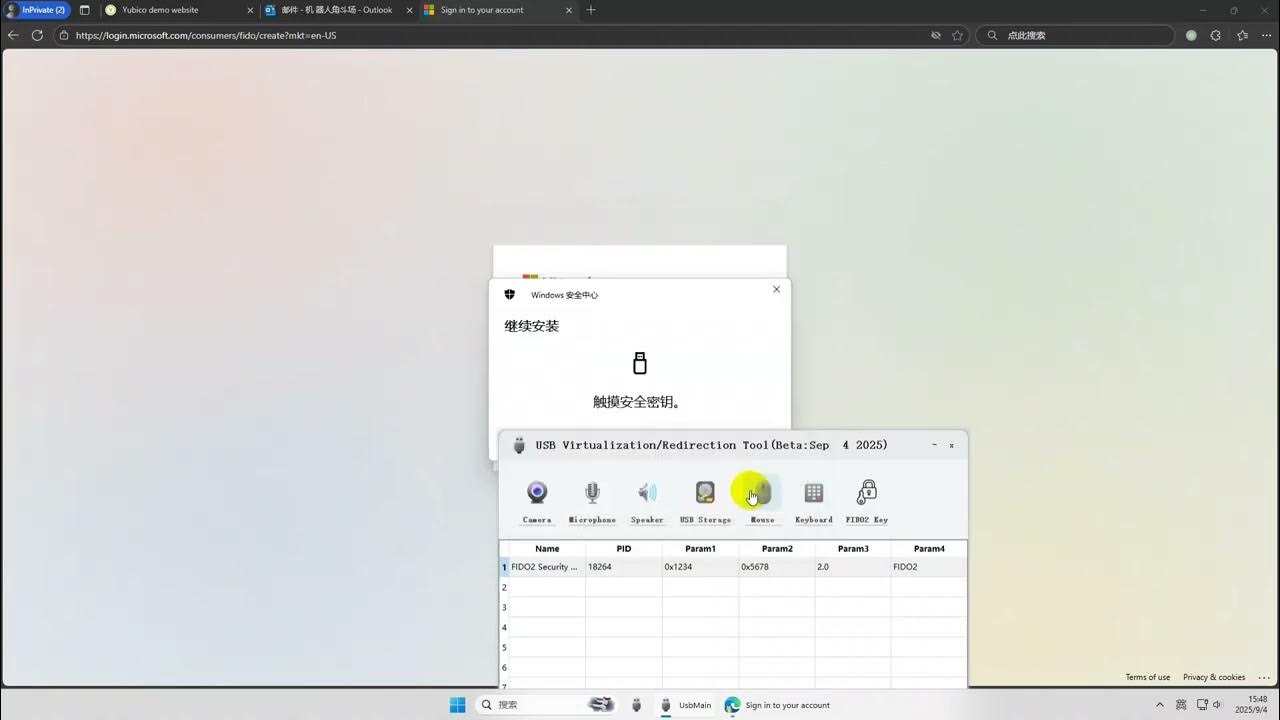Select the Speaker device icon
The image size is (1280, 720).
tap(646, 495)
